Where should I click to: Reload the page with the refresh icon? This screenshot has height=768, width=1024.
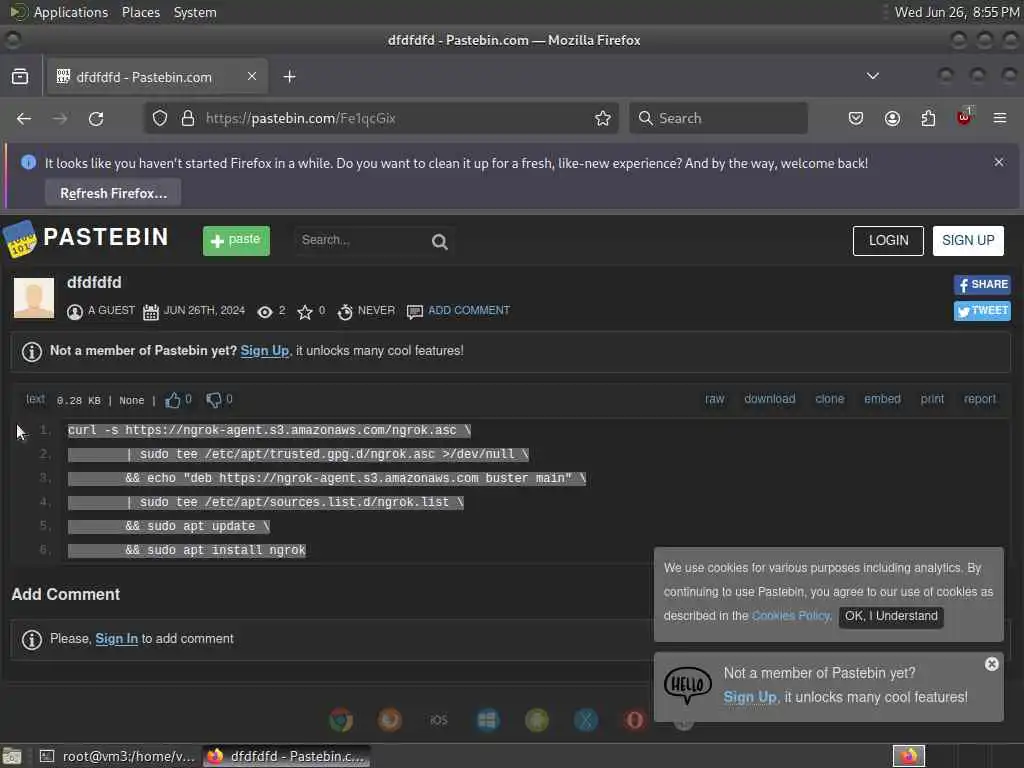(x=96, y=118)
